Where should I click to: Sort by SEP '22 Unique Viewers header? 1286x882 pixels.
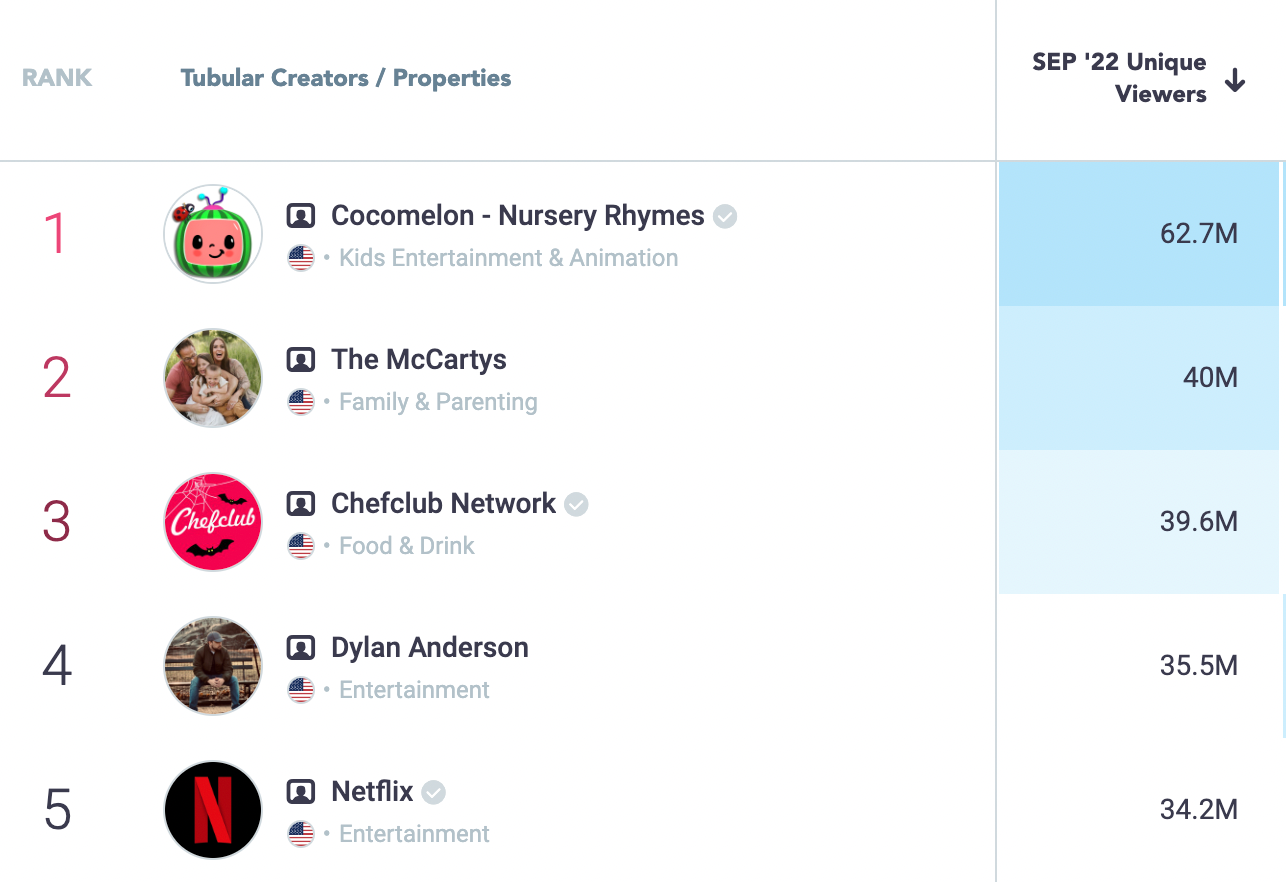click(1119, 78)
